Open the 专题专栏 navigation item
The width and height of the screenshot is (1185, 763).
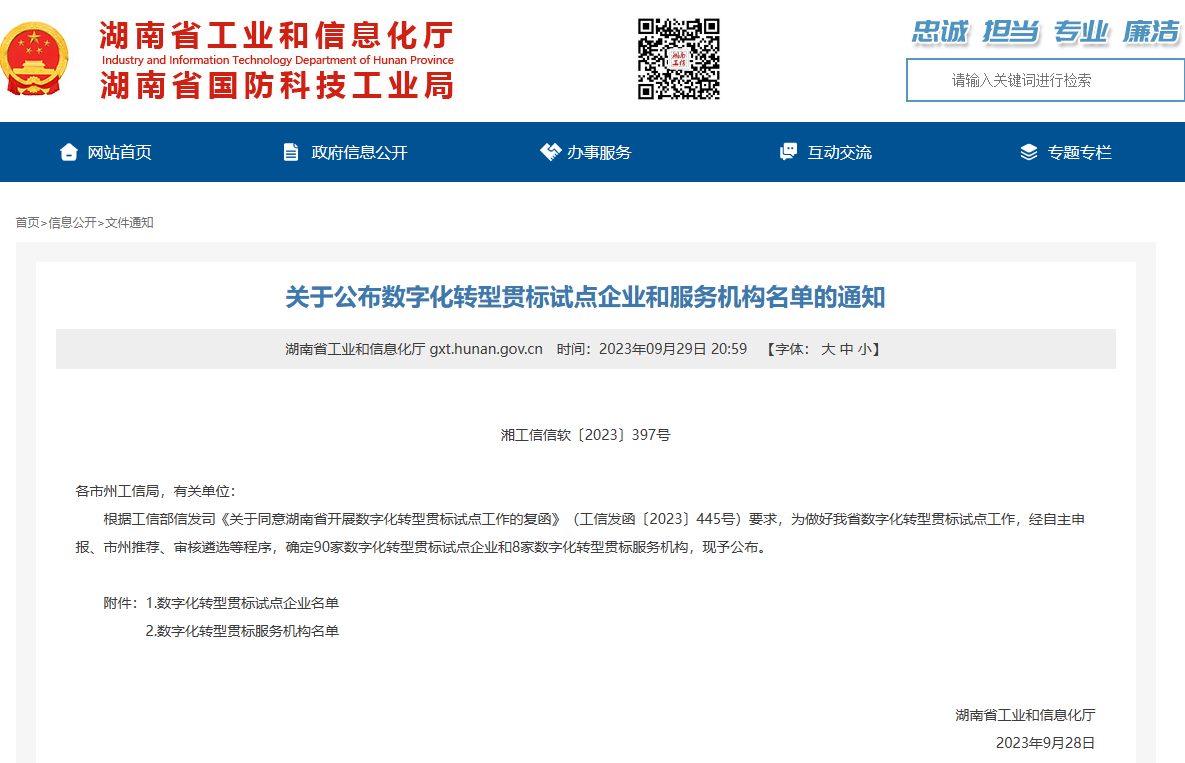coord(1079,152)
